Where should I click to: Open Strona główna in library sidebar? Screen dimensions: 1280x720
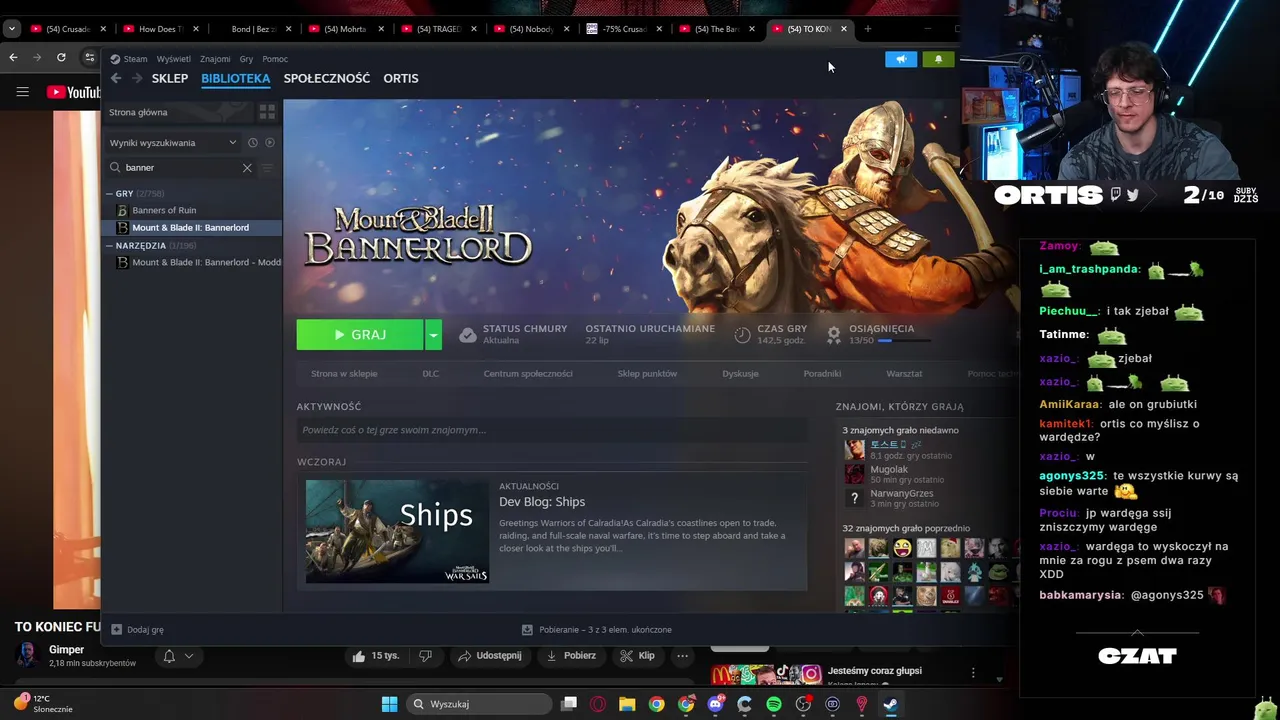coord(138,112)
